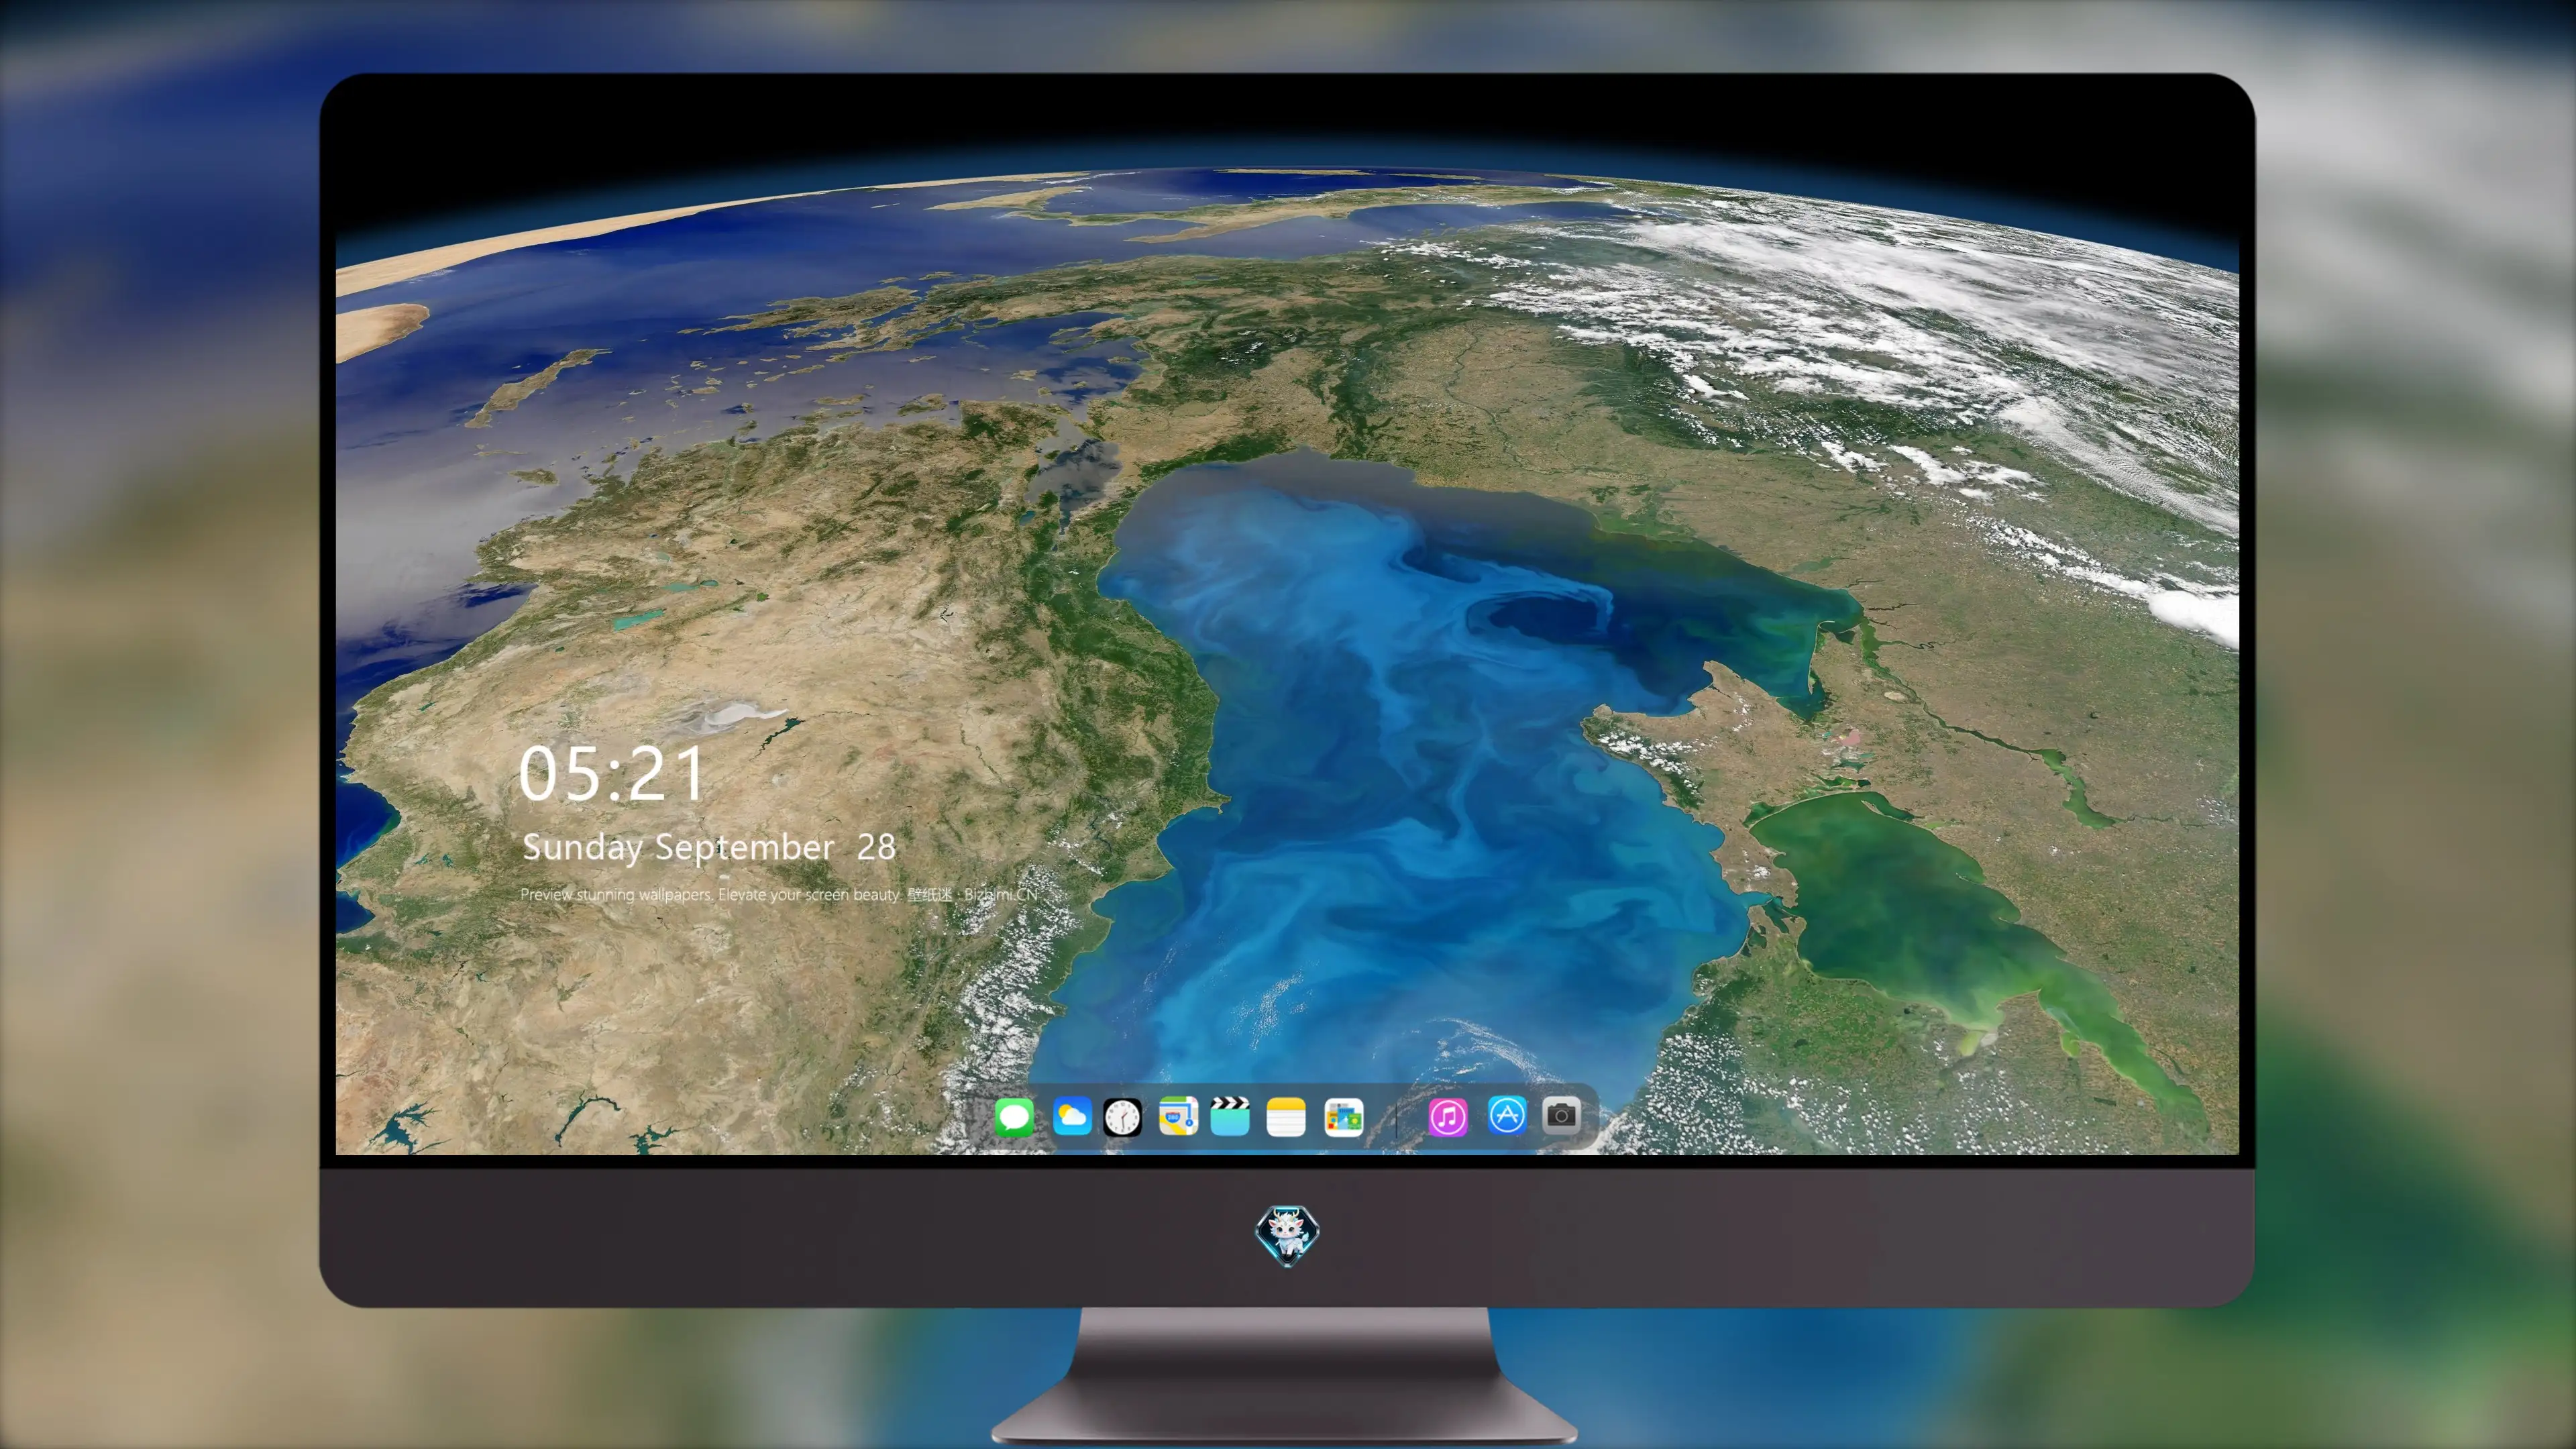Click the 05:21 clock display
Viewport: 2576px width, 1449px height.
pos(611,774)
